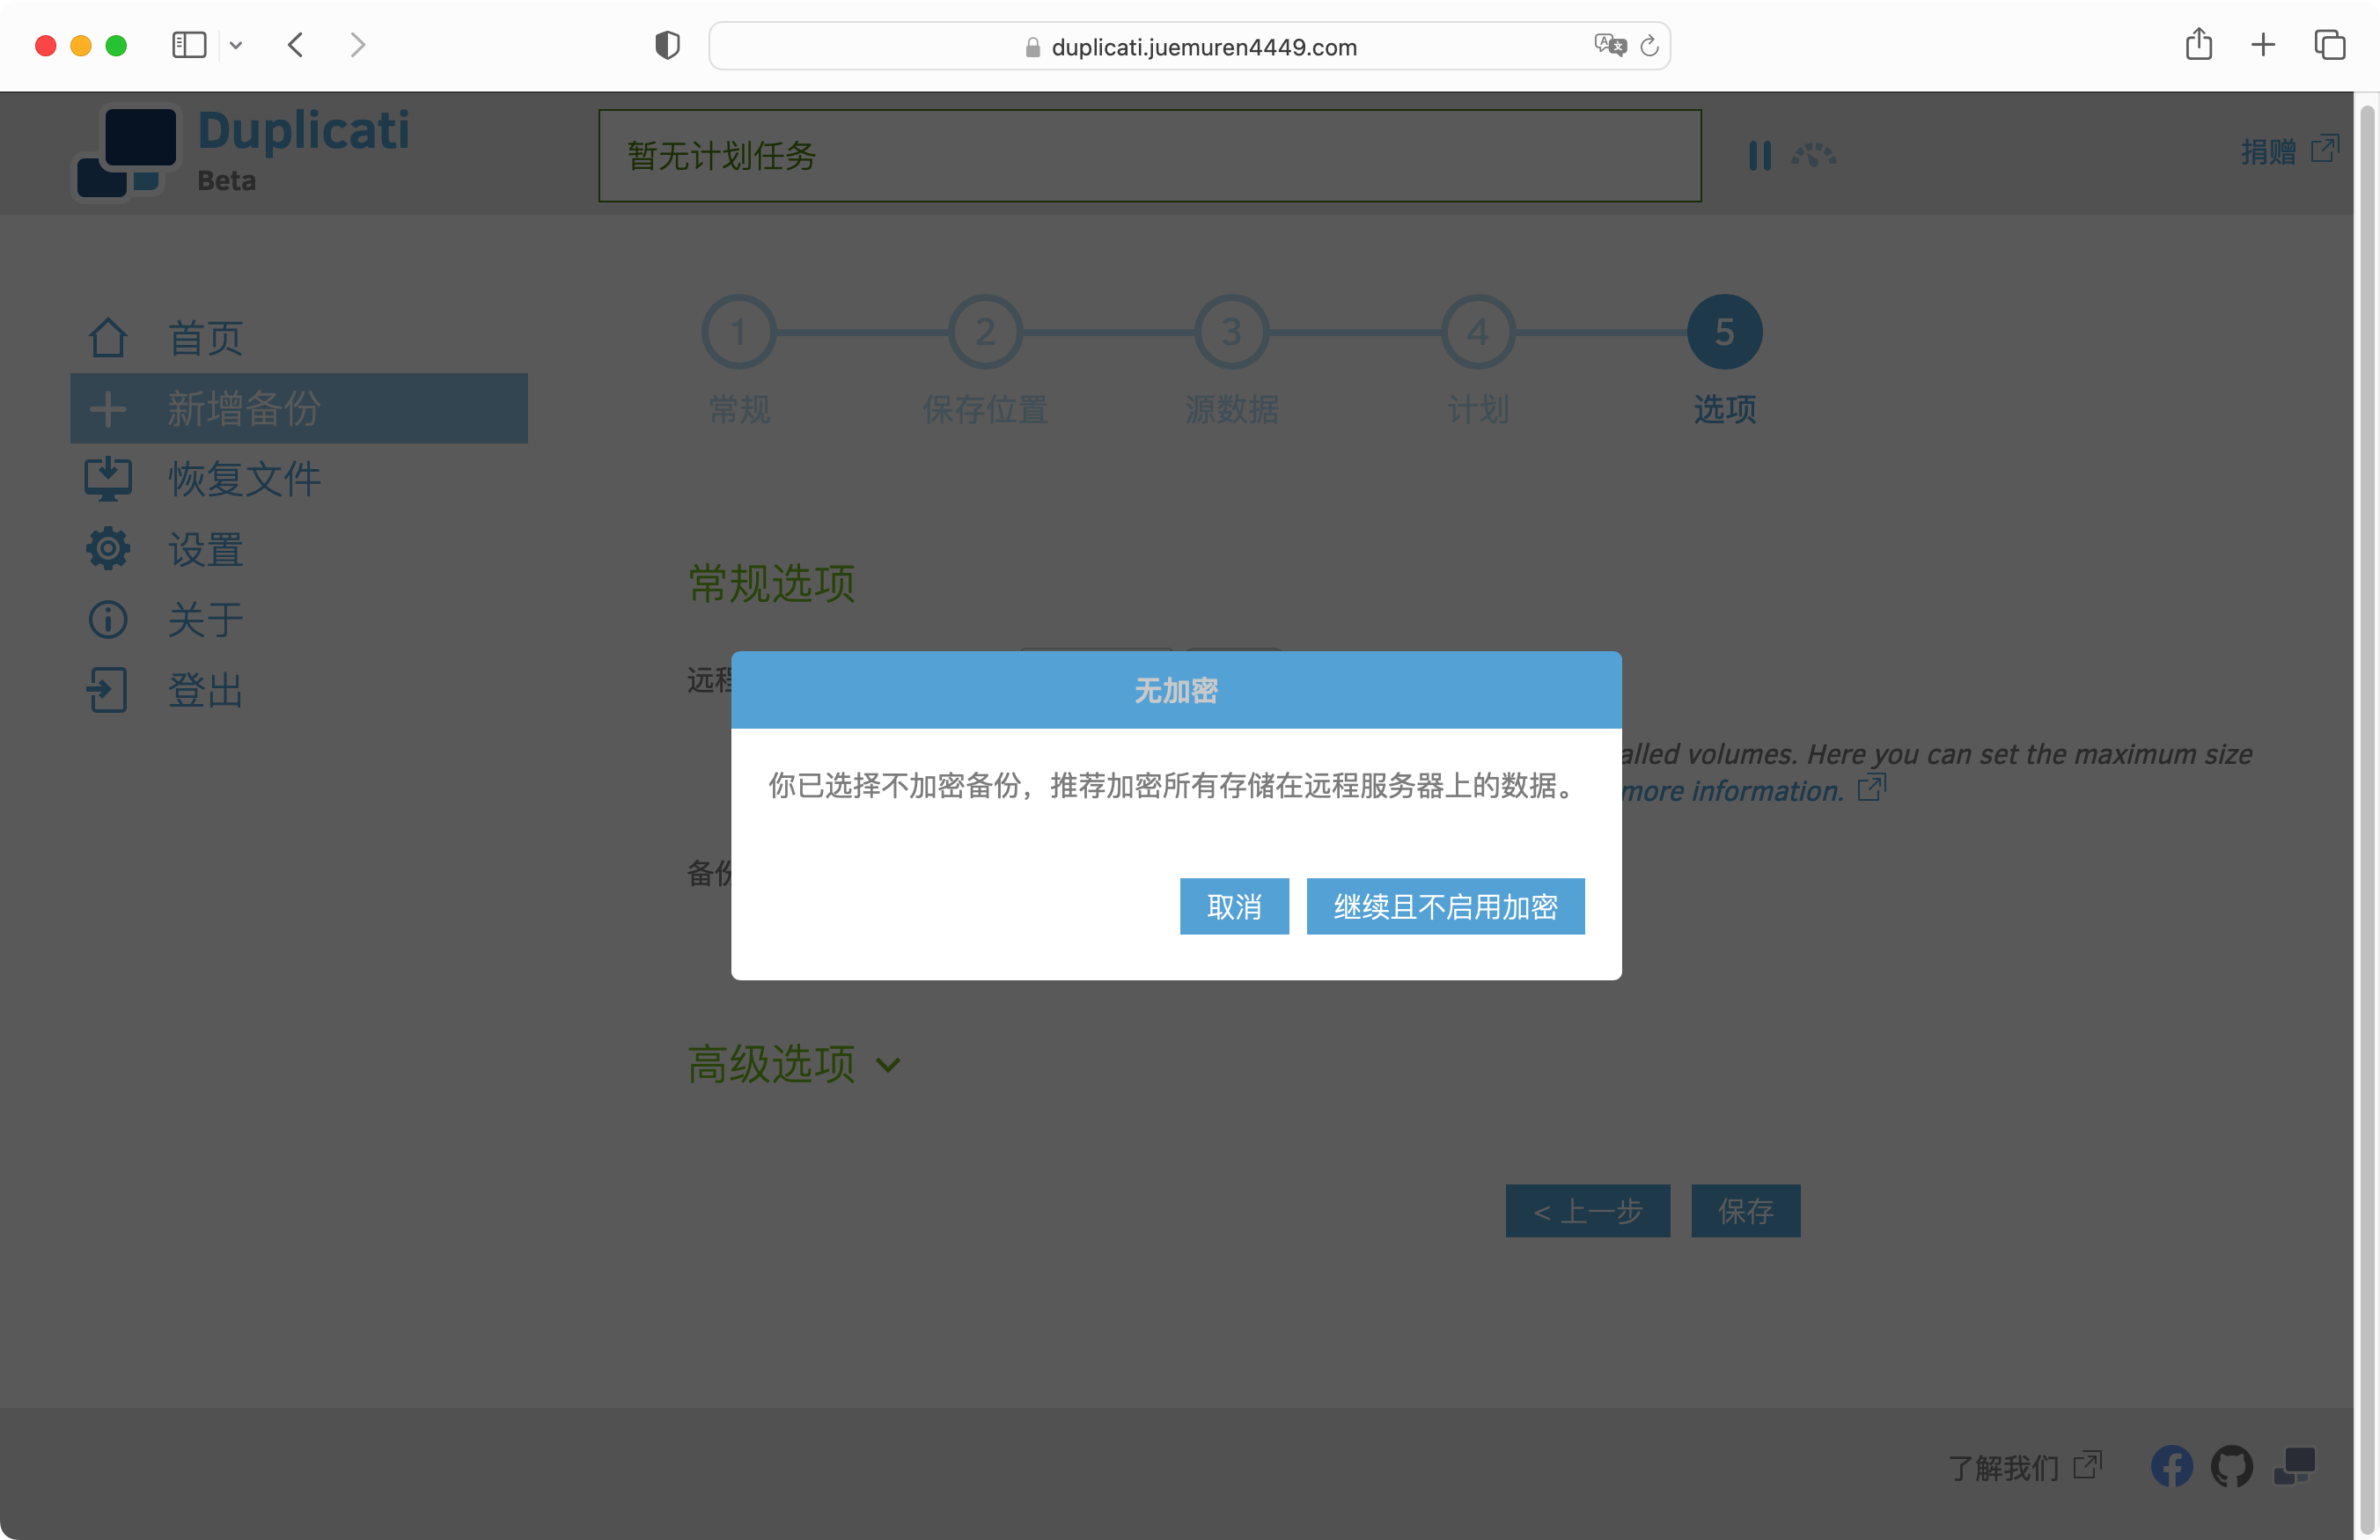Open the sidebar tab group dropdown arrow
Screen dimensions: 2380x1540
pos(236,45)
